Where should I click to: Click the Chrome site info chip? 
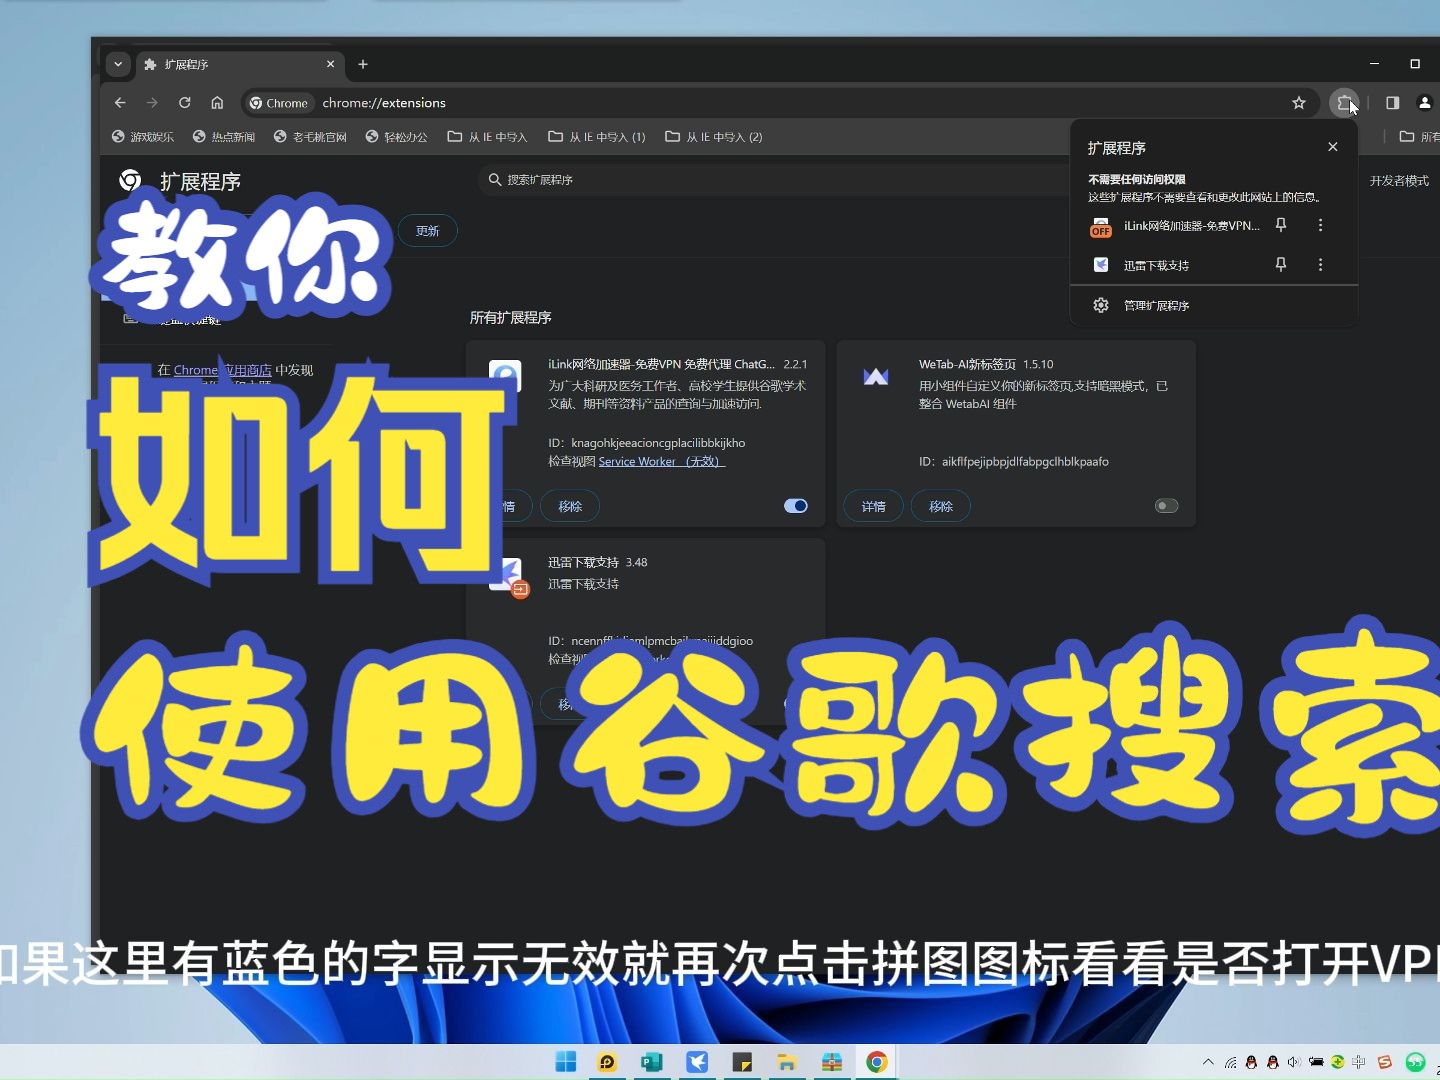point(279,103)
